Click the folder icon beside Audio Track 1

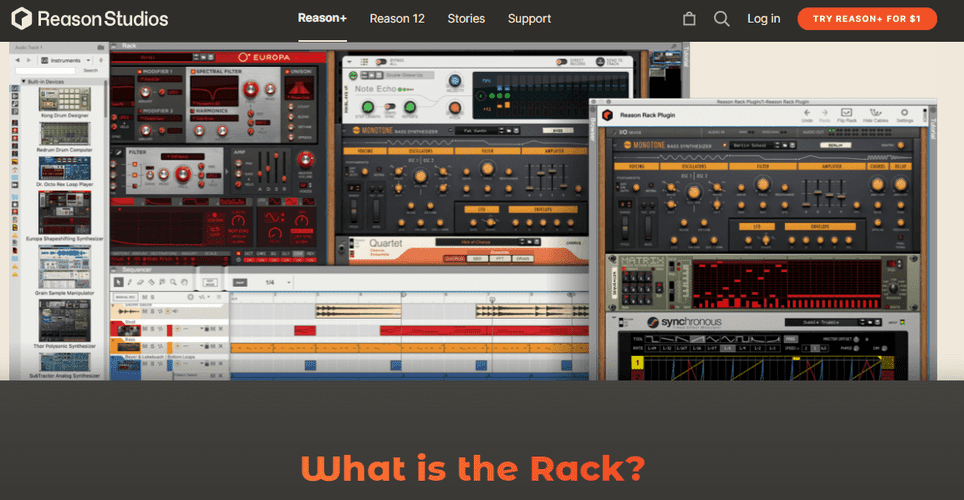click(101, 47)
